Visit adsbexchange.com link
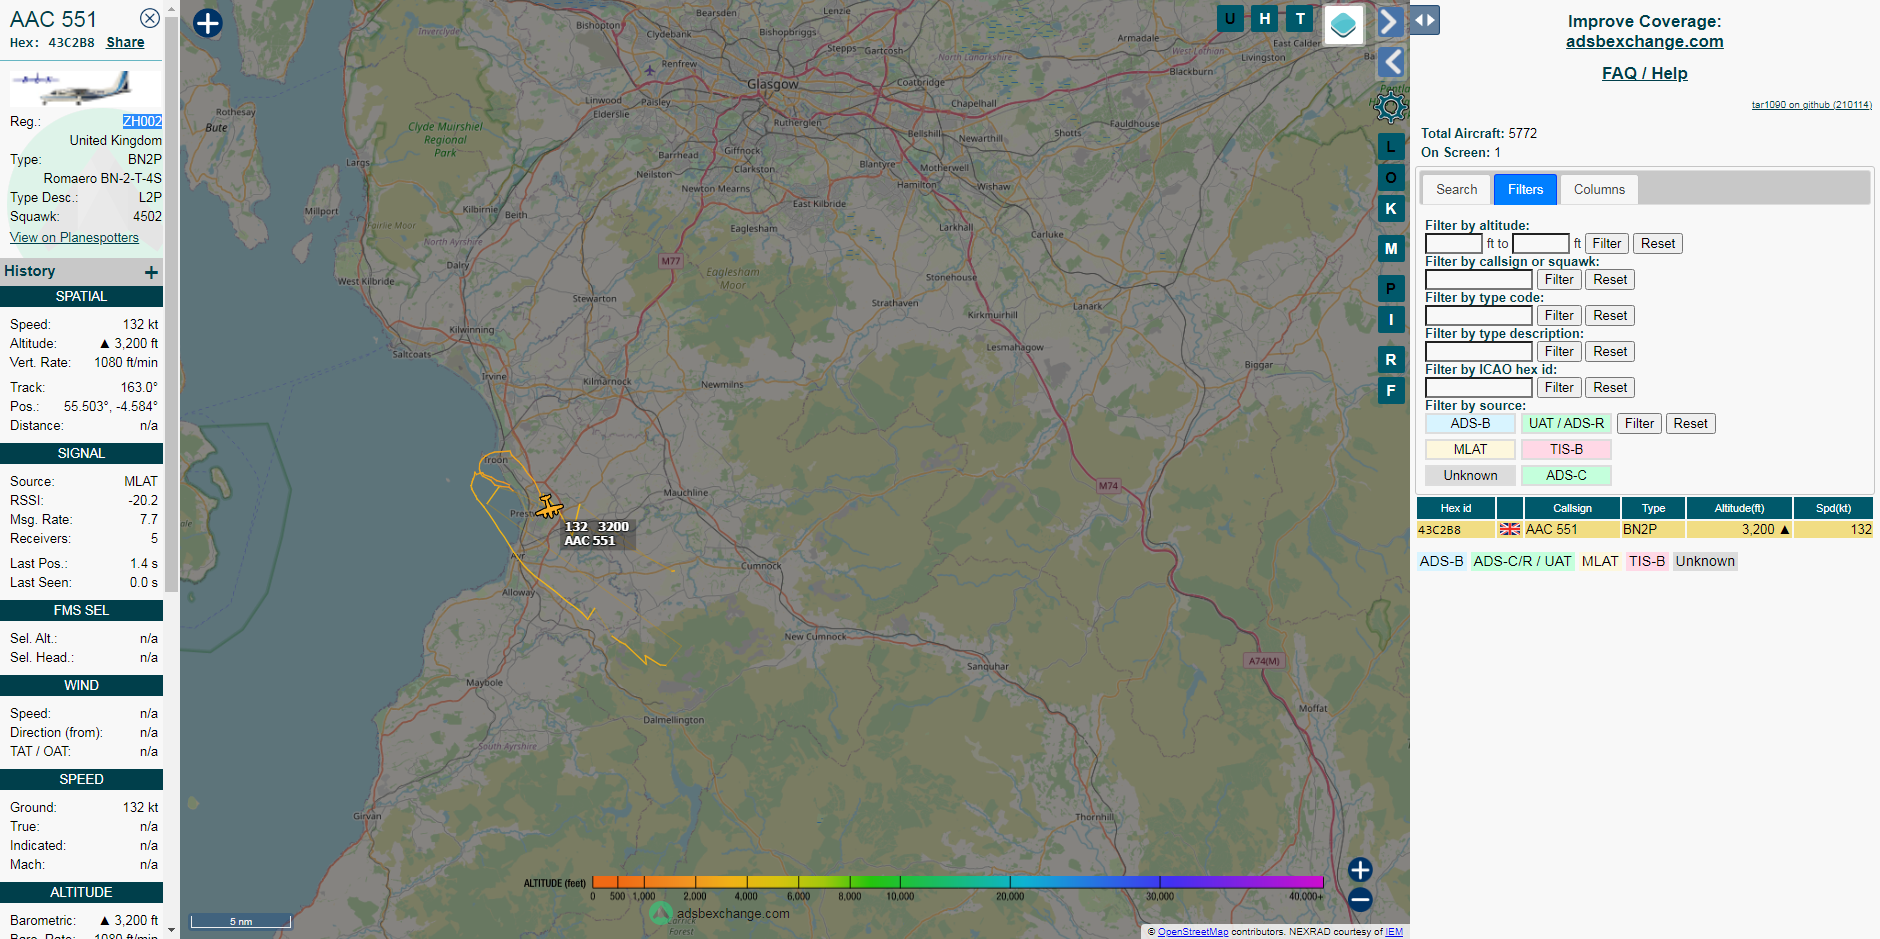 click(1644, 41)
